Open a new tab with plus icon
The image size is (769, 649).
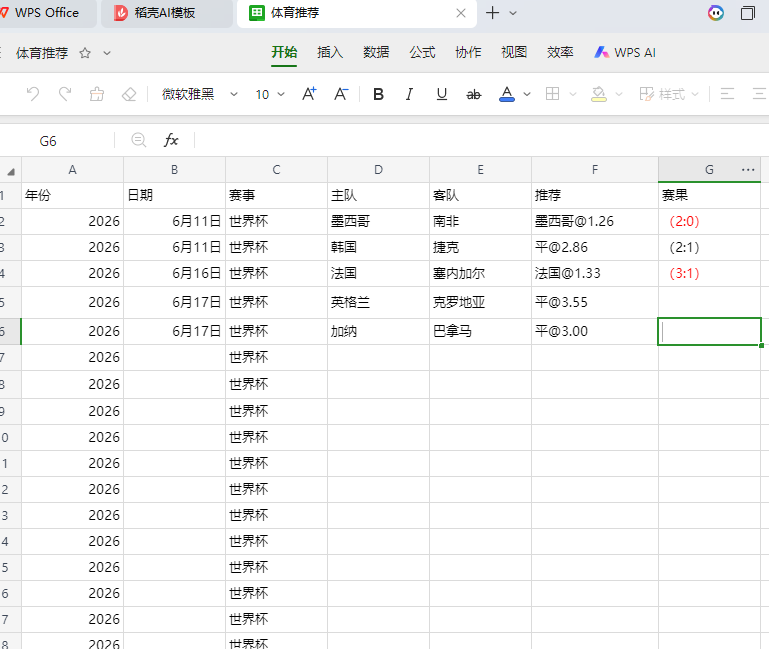tap(492, 13)
